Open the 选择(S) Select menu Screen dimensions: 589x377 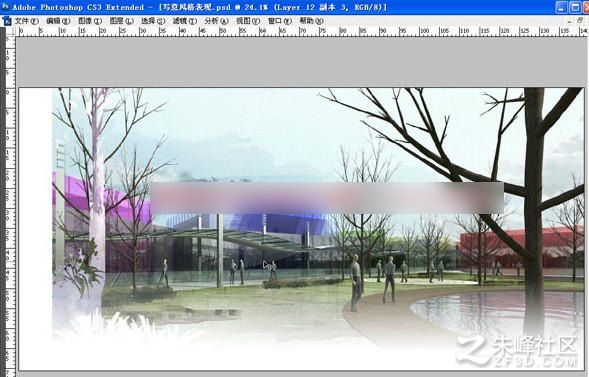click(153, 21)
